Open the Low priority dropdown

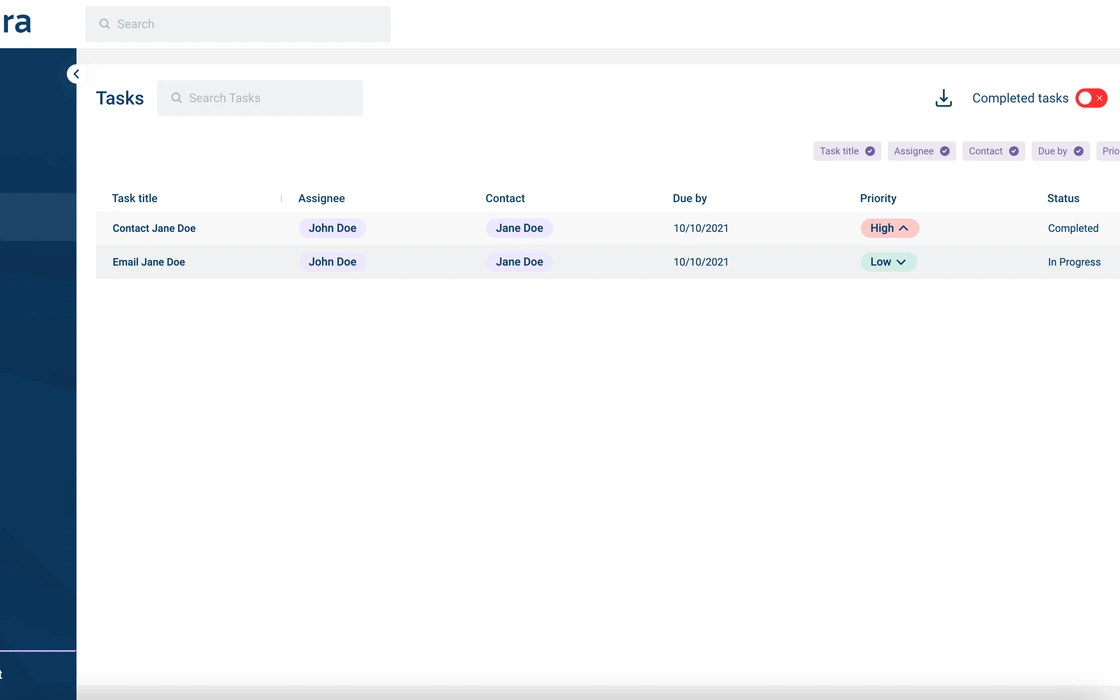888,261
